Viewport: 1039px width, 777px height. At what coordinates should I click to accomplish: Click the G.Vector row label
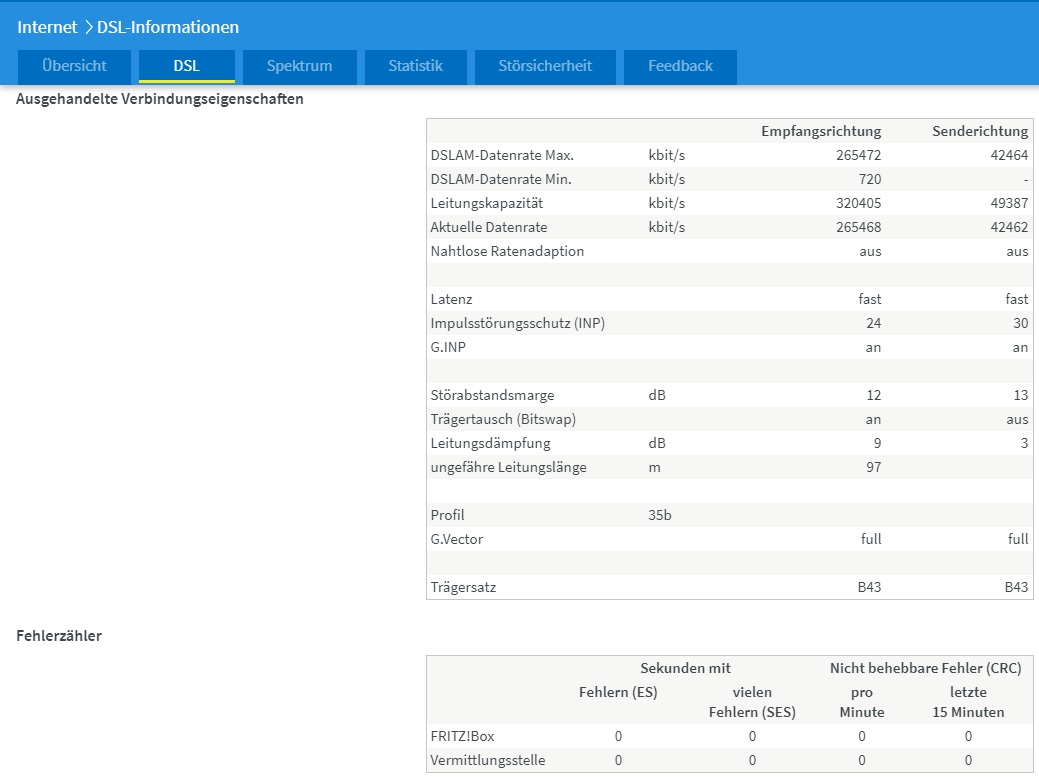click(457, 539)
